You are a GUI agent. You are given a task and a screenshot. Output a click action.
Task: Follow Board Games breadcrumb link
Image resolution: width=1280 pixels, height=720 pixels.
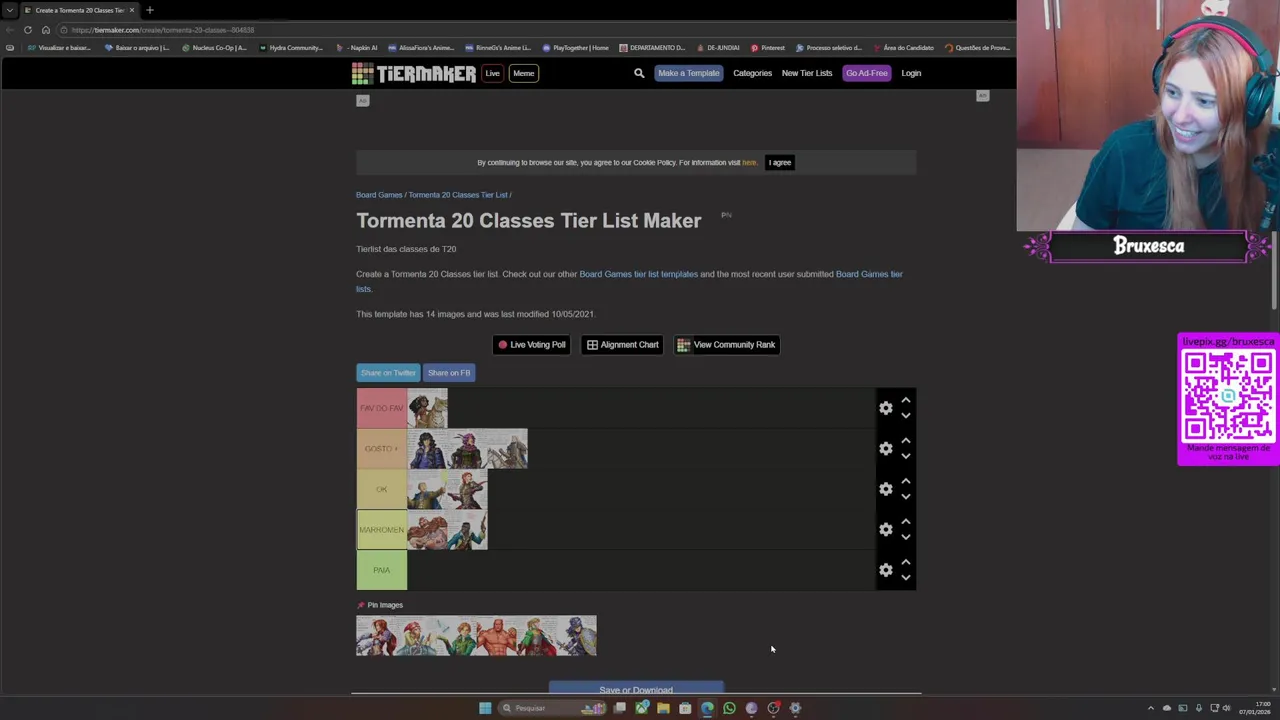(379, 195)
